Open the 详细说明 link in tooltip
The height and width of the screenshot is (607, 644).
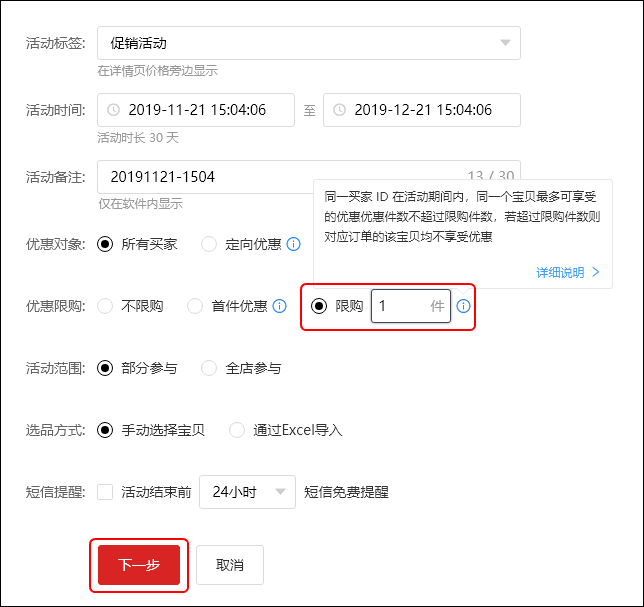pyautogui.click(x=568, y=272)
